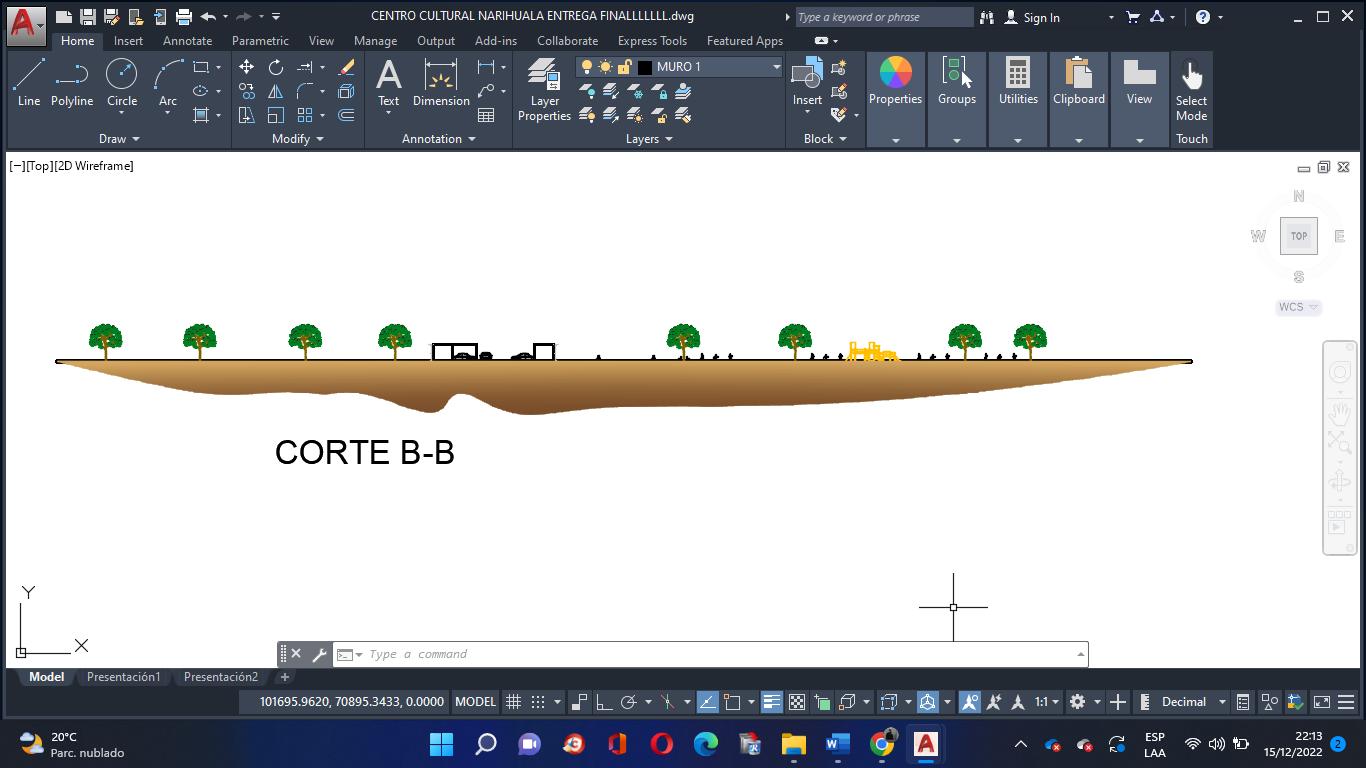
Task: Toggle lineweight display in status bar
Action: pos(771,702)
